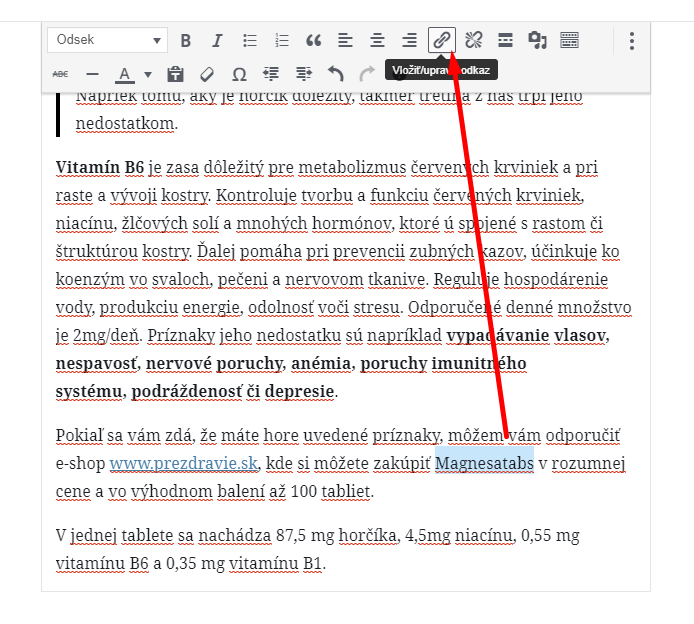
Task: Open the www.prezdravie.sk link
Action: click(x=185, y=463)
